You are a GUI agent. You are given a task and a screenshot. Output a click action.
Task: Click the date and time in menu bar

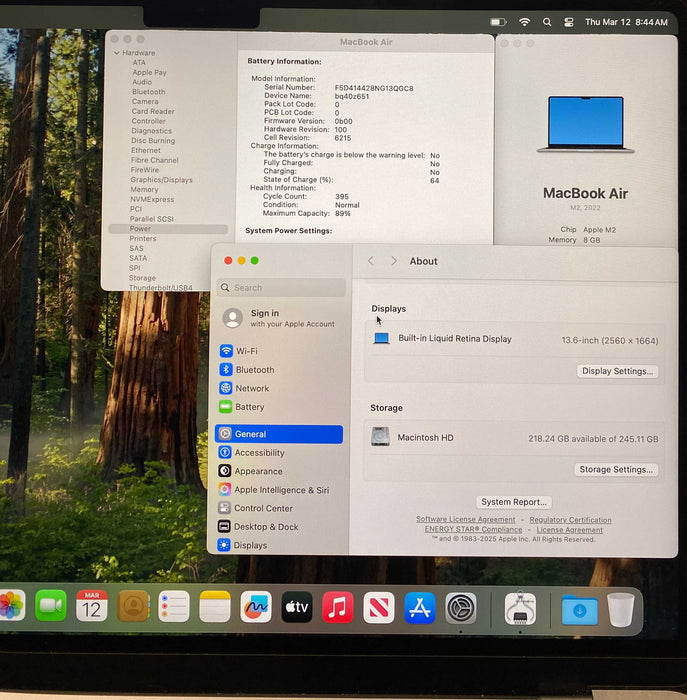click(626, 22)
